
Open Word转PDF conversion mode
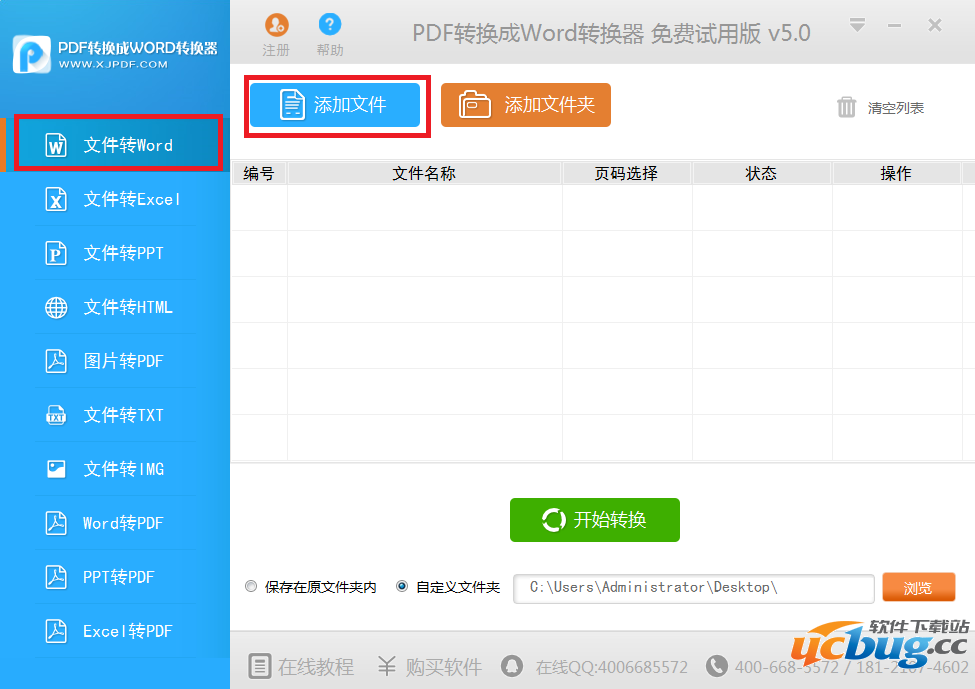pos(115,523)
